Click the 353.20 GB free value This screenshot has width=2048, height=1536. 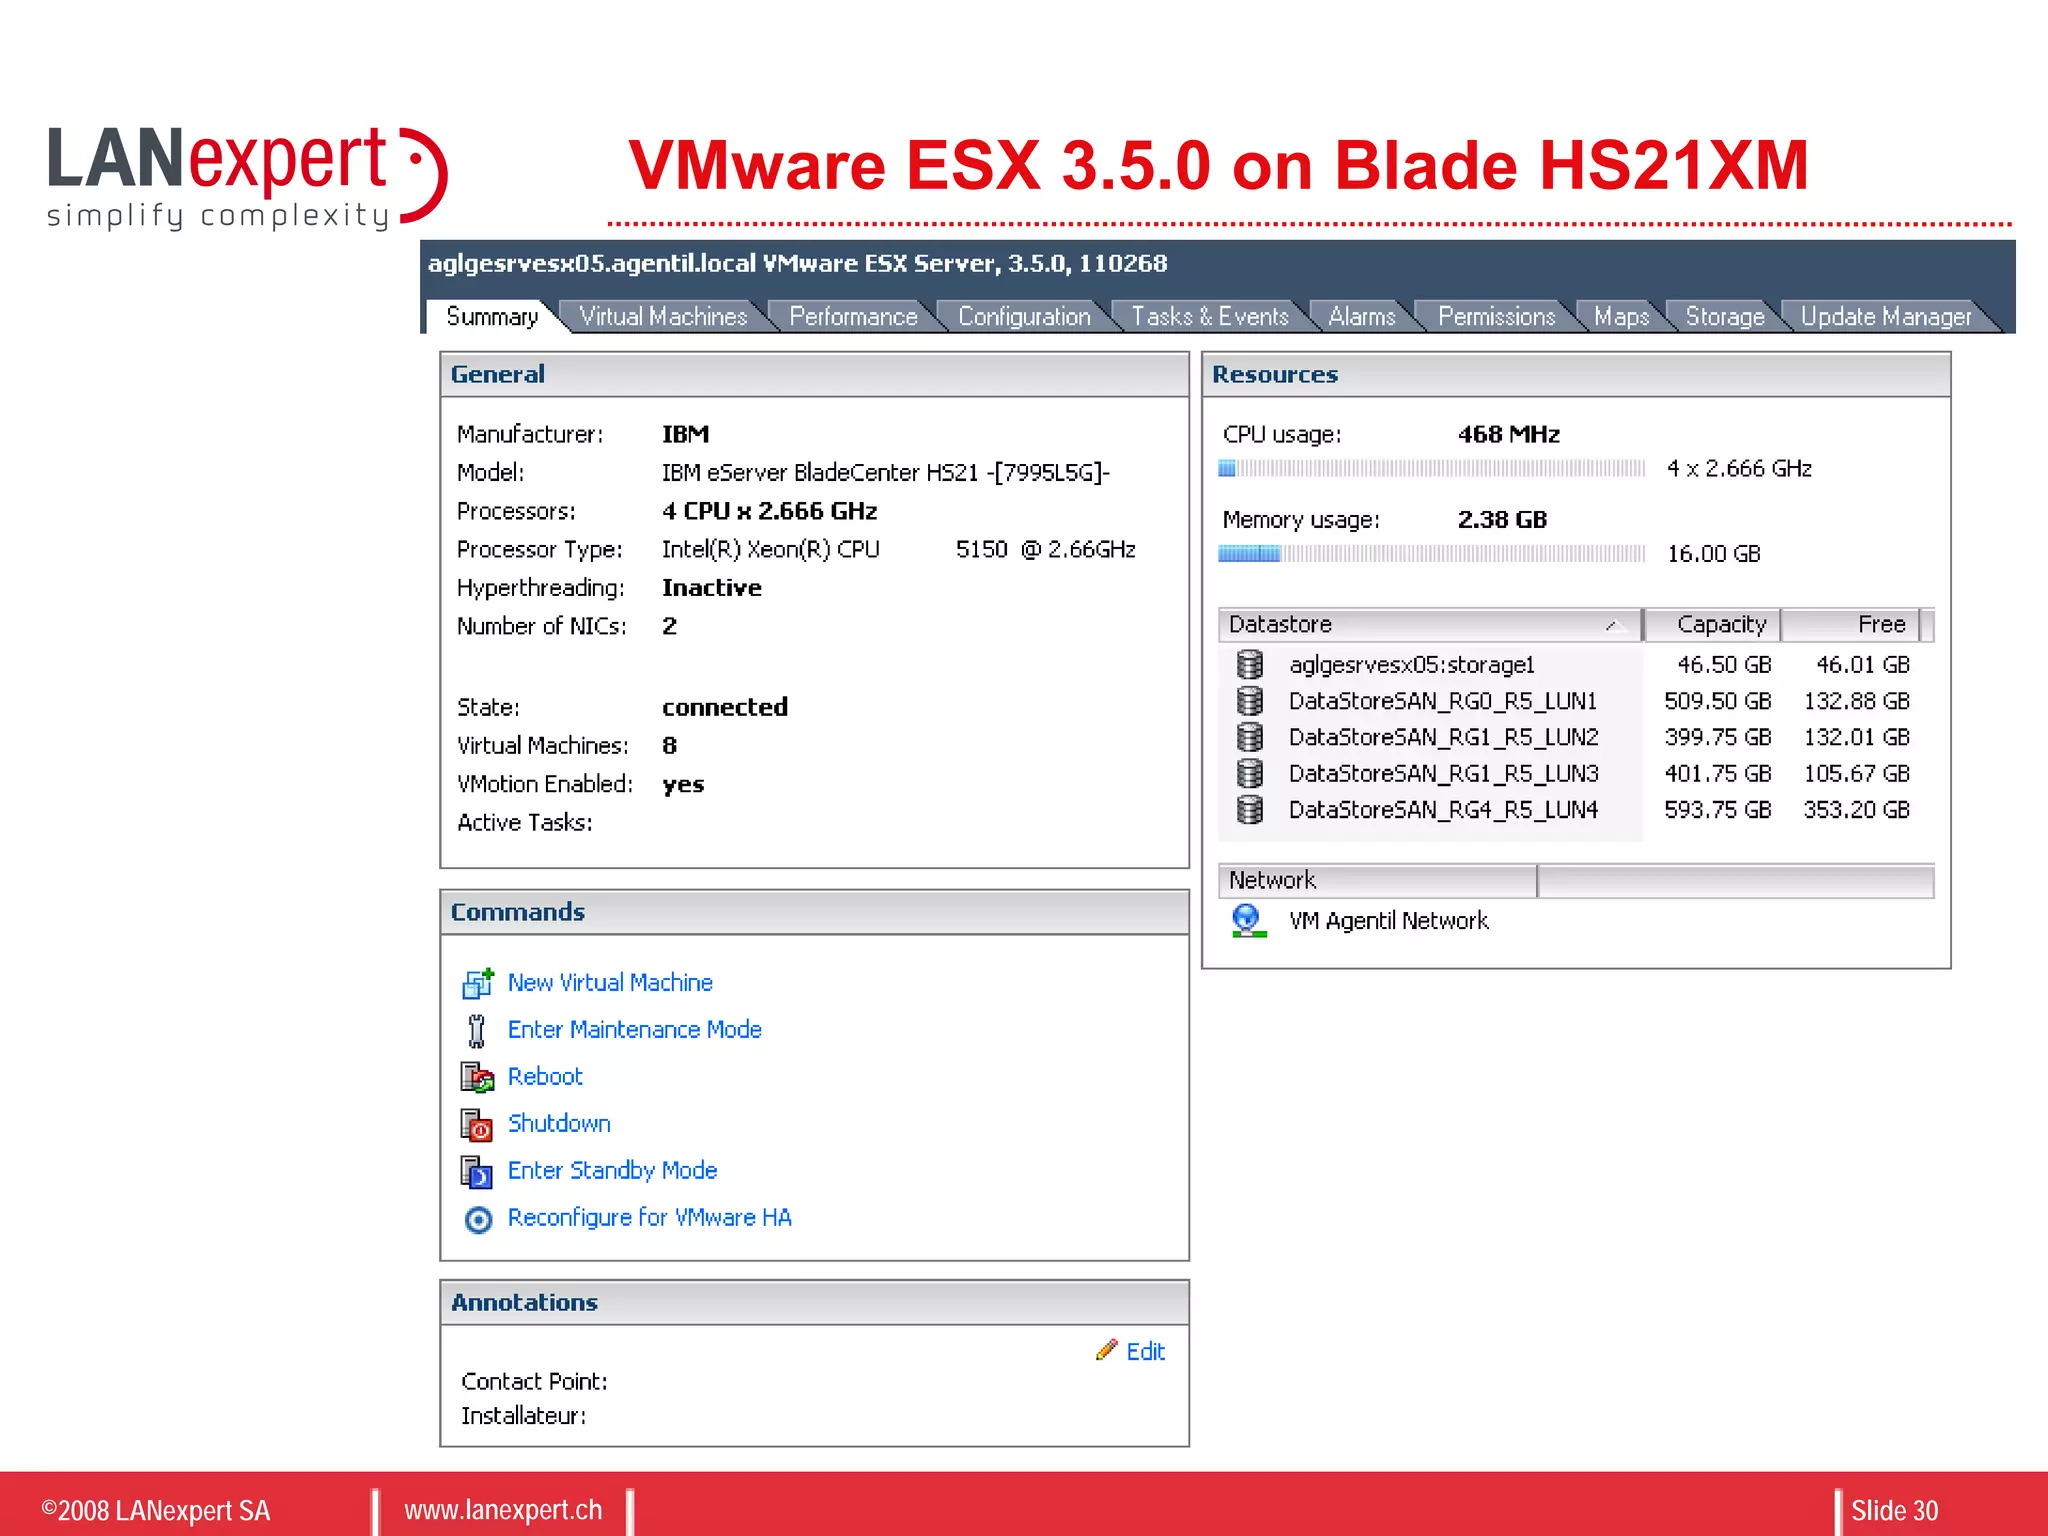(1856, 810)
